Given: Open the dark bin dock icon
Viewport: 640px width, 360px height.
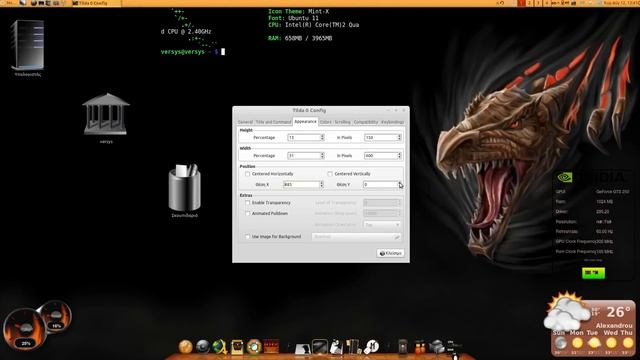Looking at the screenshot, I should click(402, 347).
